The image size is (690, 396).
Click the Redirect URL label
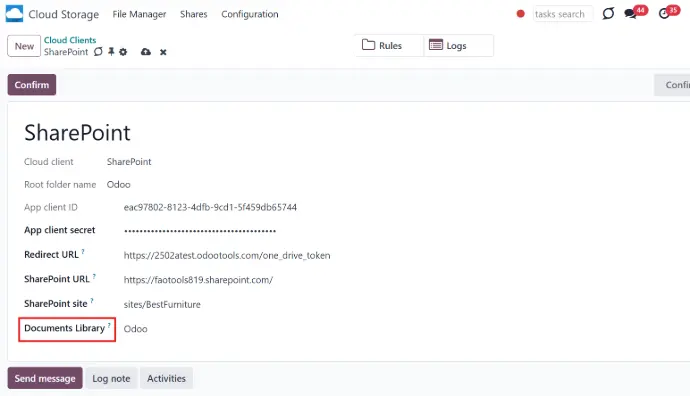[x=51, y=255]
